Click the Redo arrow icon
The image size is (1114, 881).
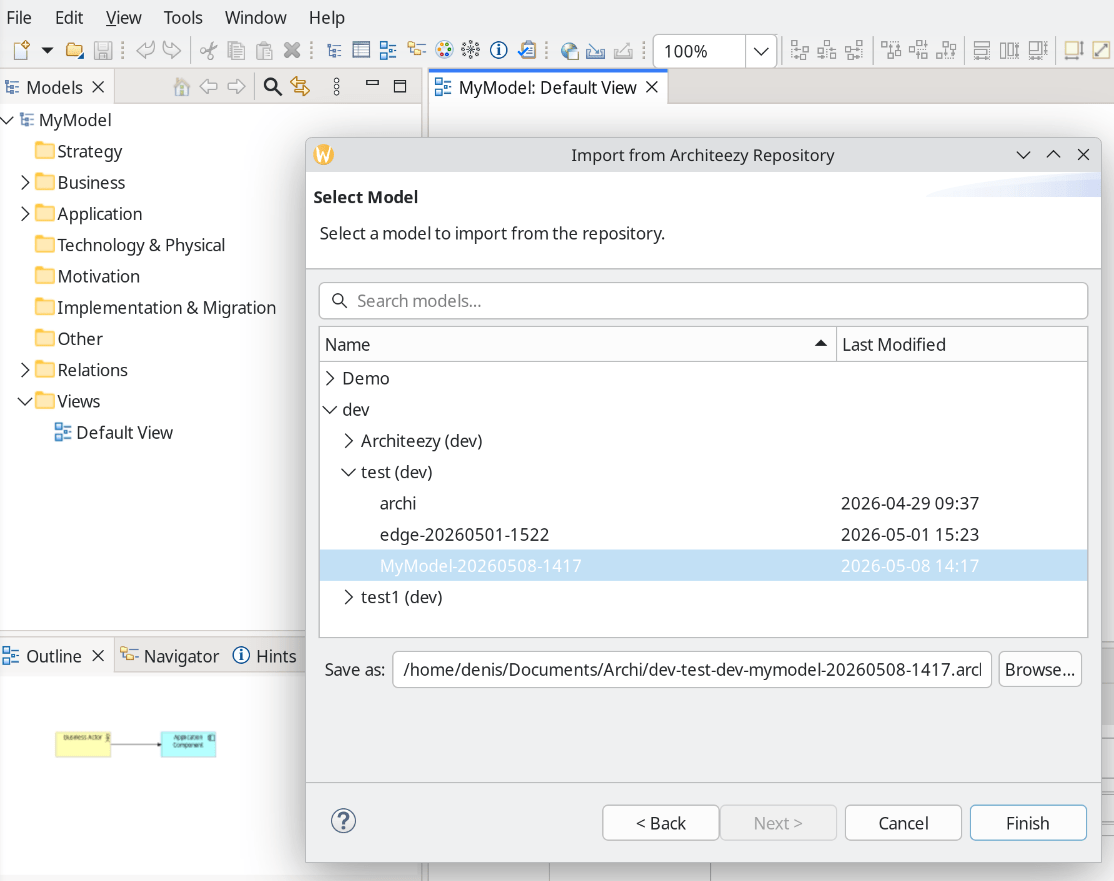point(172,50)
